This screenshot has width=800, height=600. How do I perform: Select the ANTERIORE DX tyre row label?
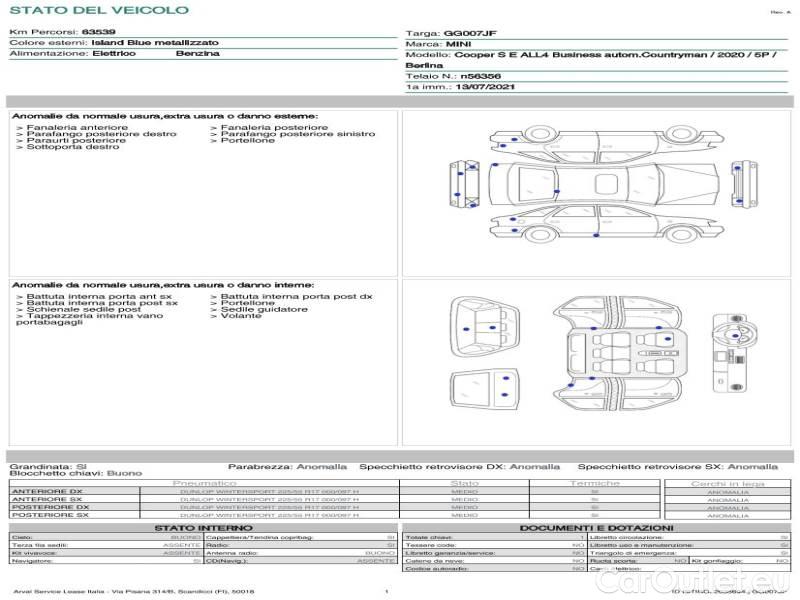coord(47,491)
